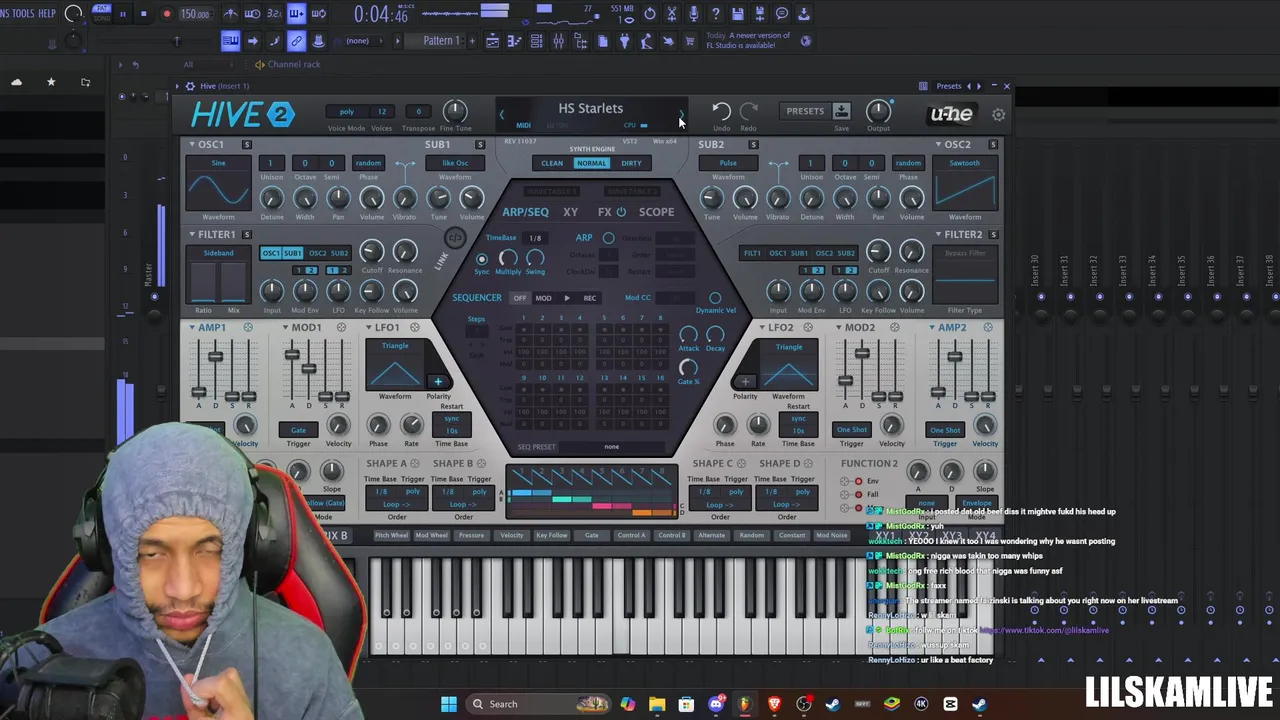Image resolution: width=1280 pixels, height=720 pixels.
Task: Click the Hive preset Save icon
Action: coord(841,111)
